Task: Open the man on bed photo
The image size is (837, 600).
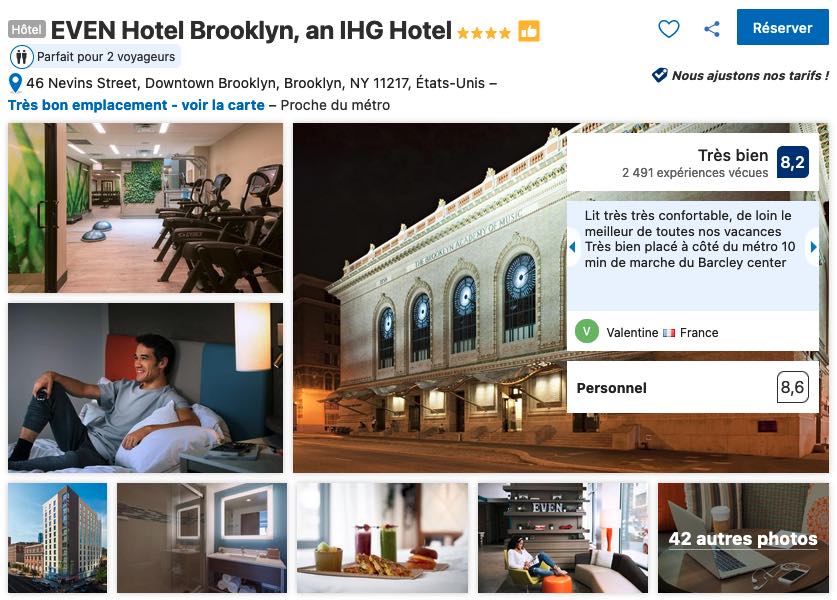Action: tap(145, 388)
